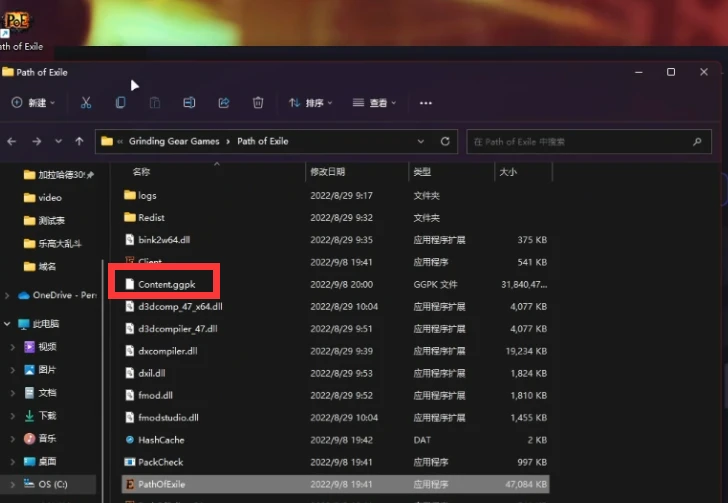Screen dimensions: 728x503
Task: Select the Client application file
Action: (x=337, y=262)
